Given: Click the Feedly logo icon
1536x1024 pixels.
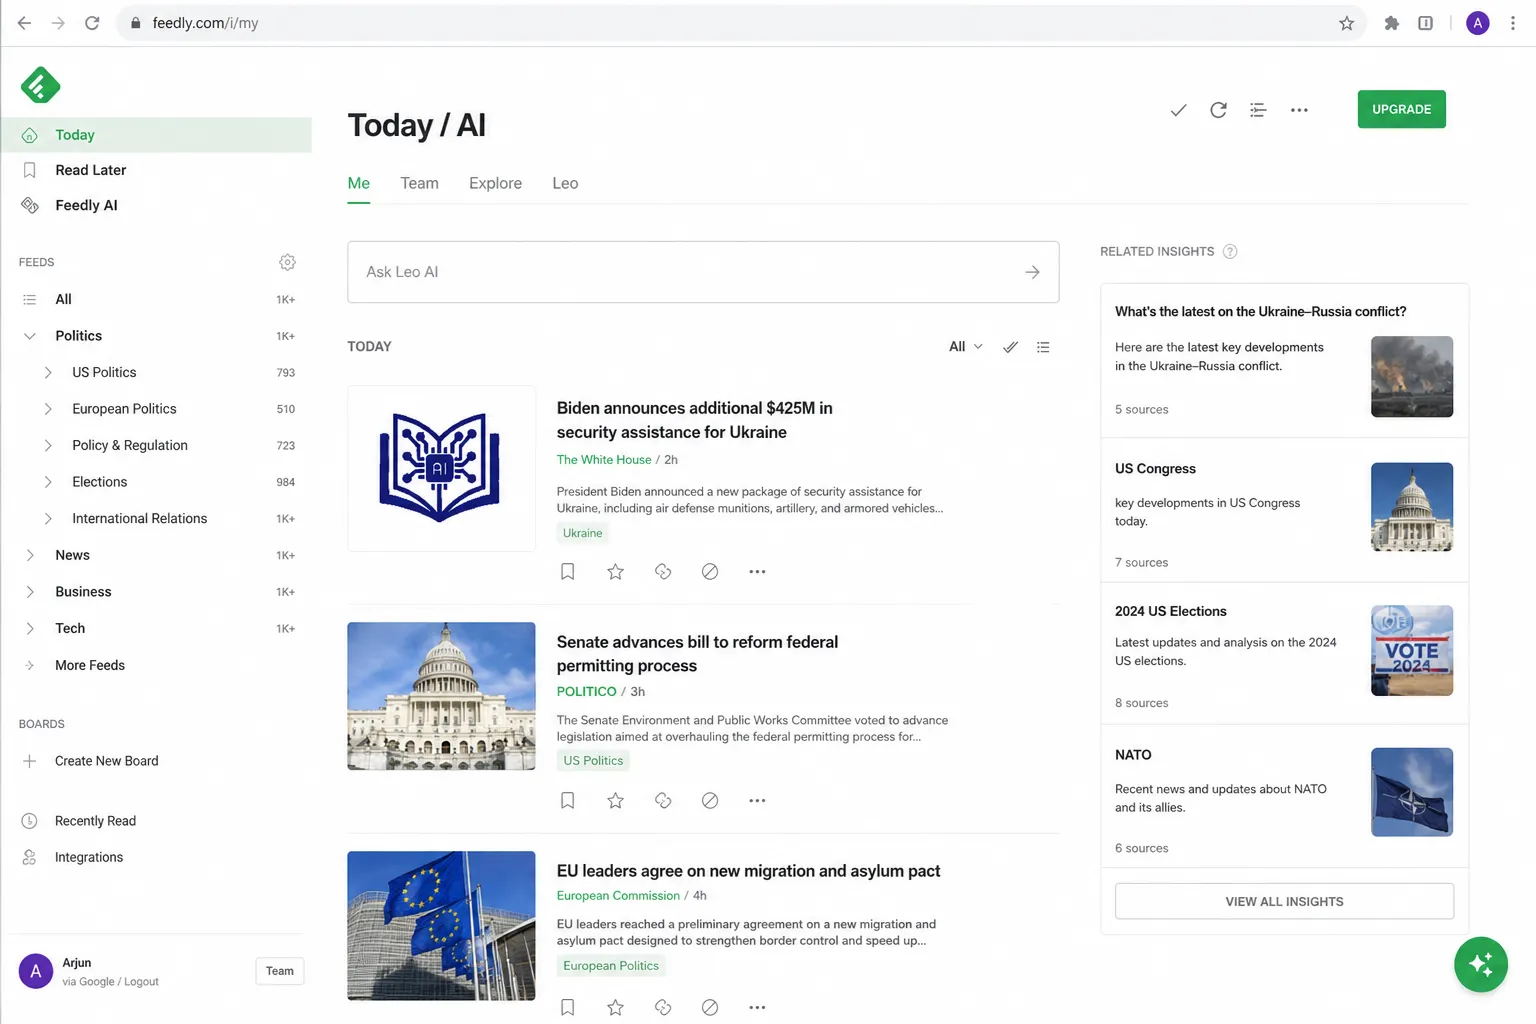Looking at the screenshot, I should click(x=40, y=85).
